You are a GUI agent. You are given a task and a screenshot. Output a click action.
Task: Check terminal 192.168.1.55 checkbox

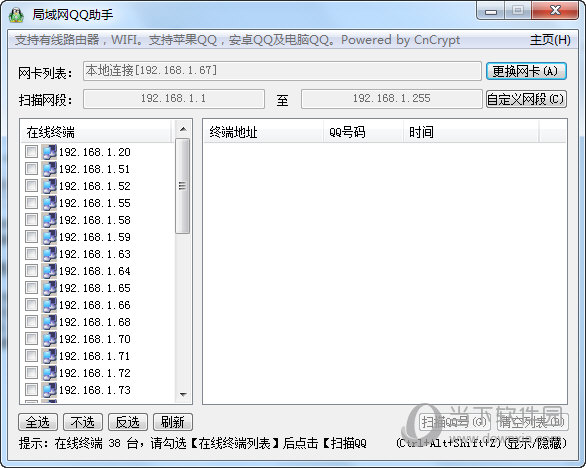point(31,203)
